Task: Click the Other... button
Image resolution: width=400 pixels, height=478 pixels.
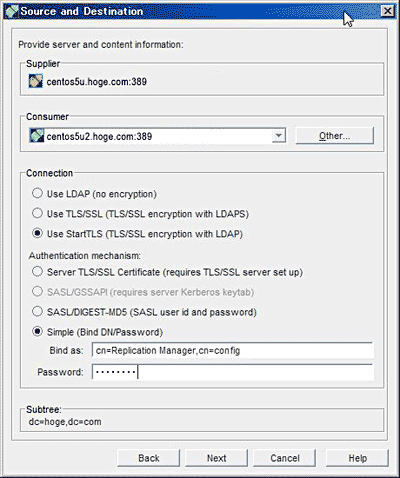Action: pyautogui.click(x=335, y=136)
